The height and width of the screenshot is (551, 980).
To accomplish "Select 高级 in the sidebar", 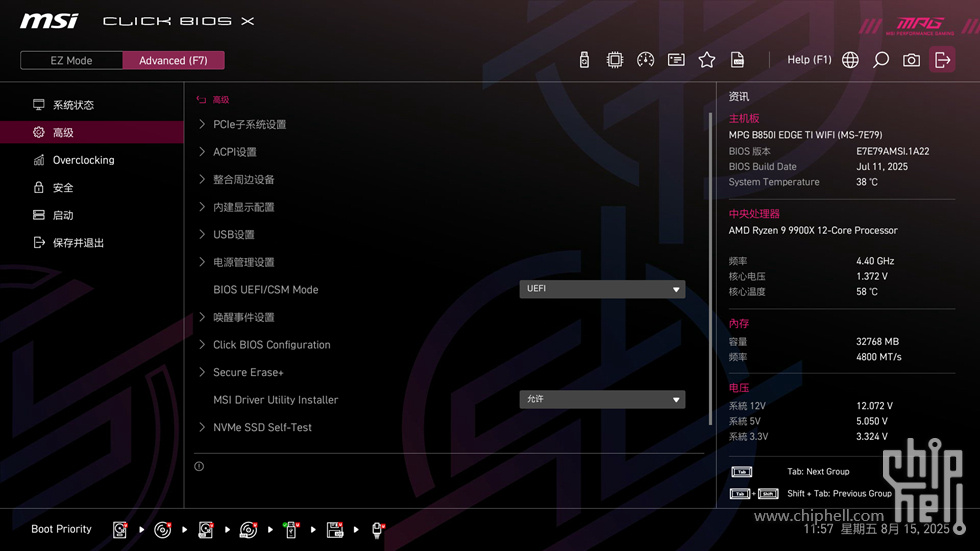I will click(x=92, y=132).
